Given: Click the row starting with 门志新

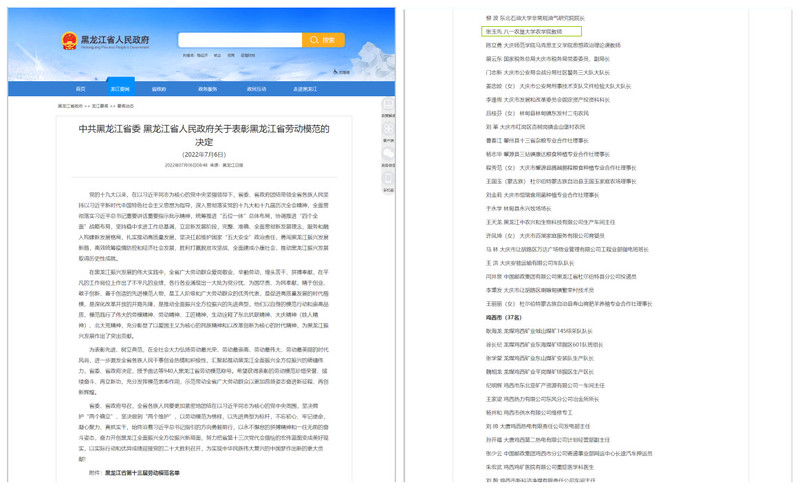Looking at the screenshot, I should (x=547, y=72).
